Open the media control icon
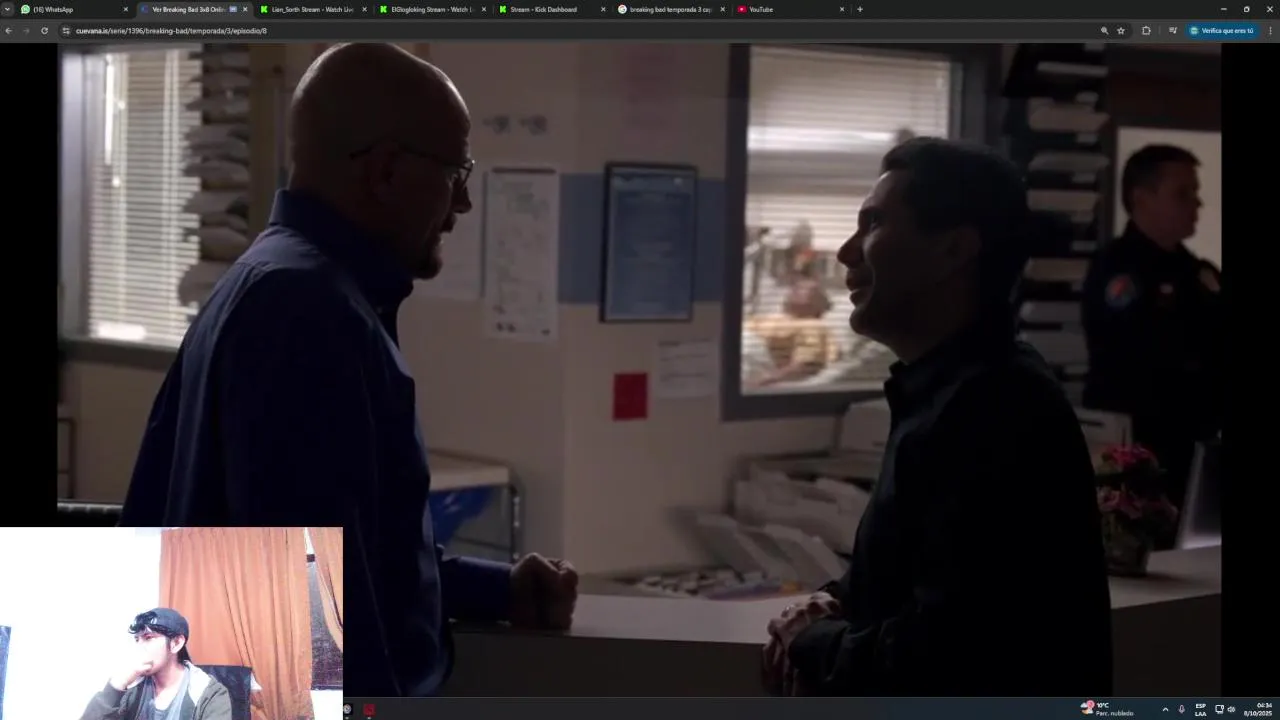1280x720 pixels. [1173, 31]
